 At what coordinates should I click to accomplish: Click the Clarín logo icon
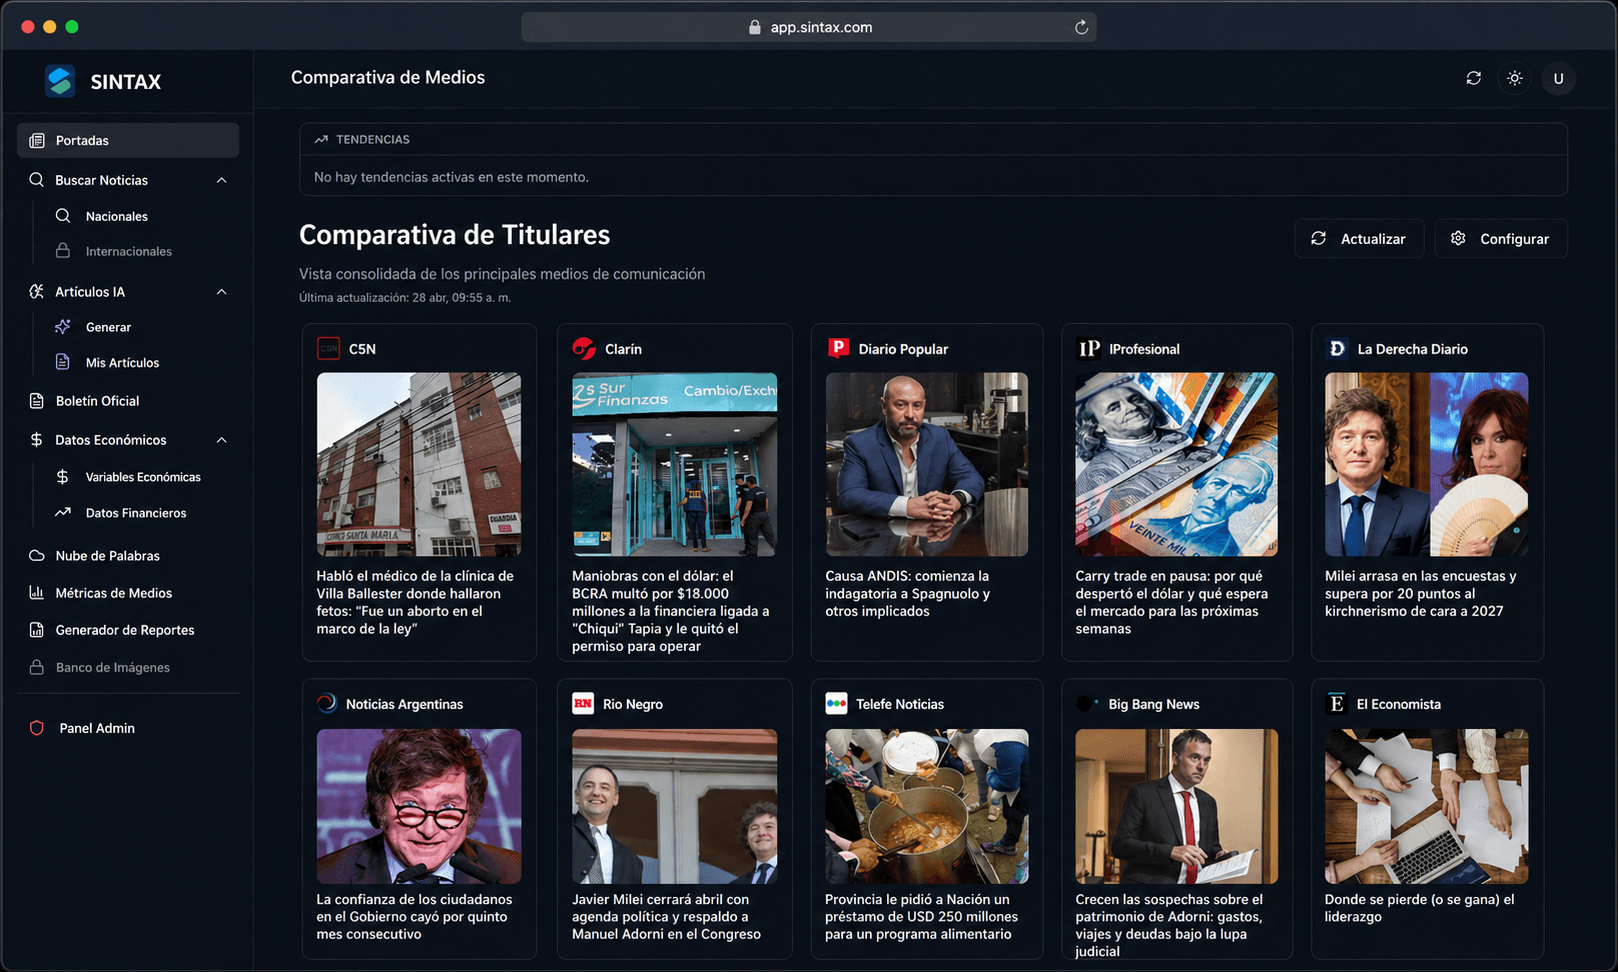pyautogui.click(x=584, y=349)
